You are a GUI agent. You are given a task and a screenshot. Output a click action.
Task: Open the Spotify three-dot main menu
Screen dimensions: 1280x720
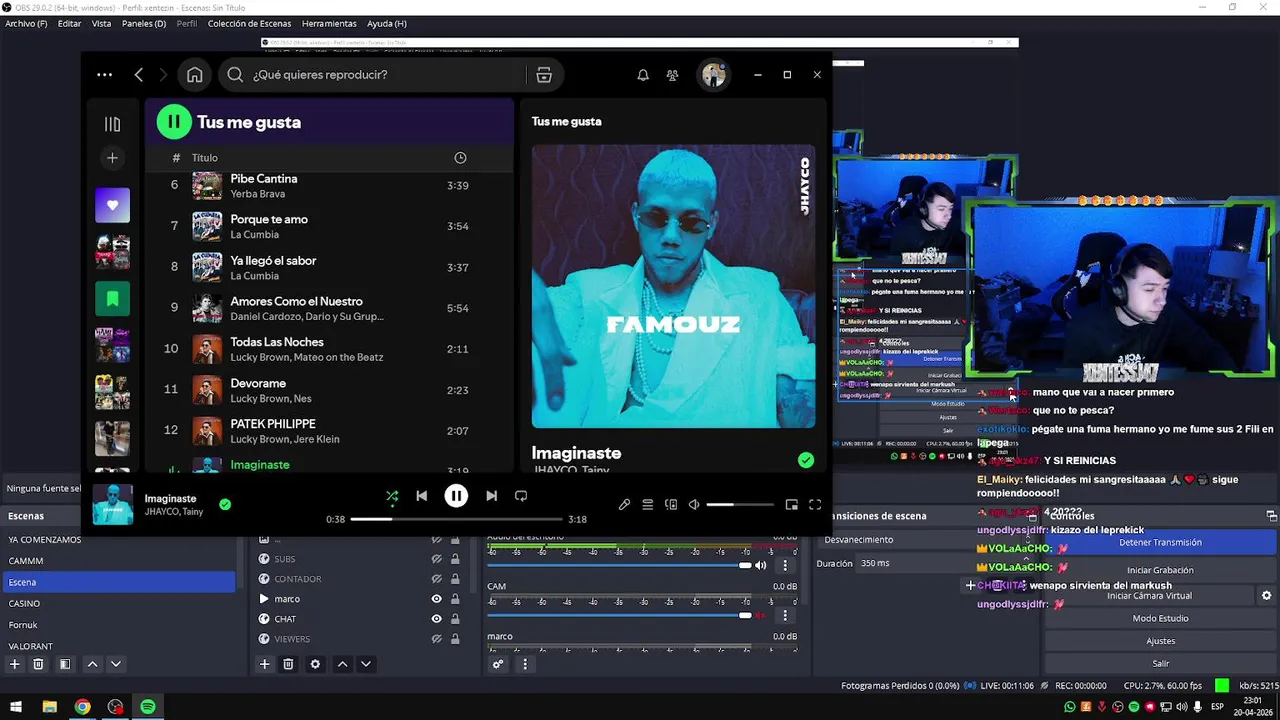105,75
